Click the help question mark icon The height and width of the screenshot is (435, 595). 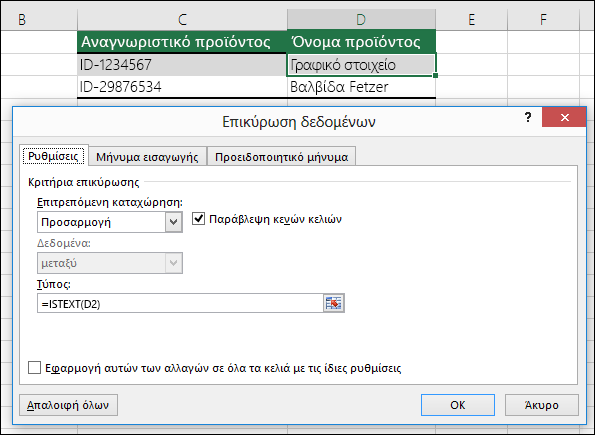pyautogui.click(x=528, y=117)
